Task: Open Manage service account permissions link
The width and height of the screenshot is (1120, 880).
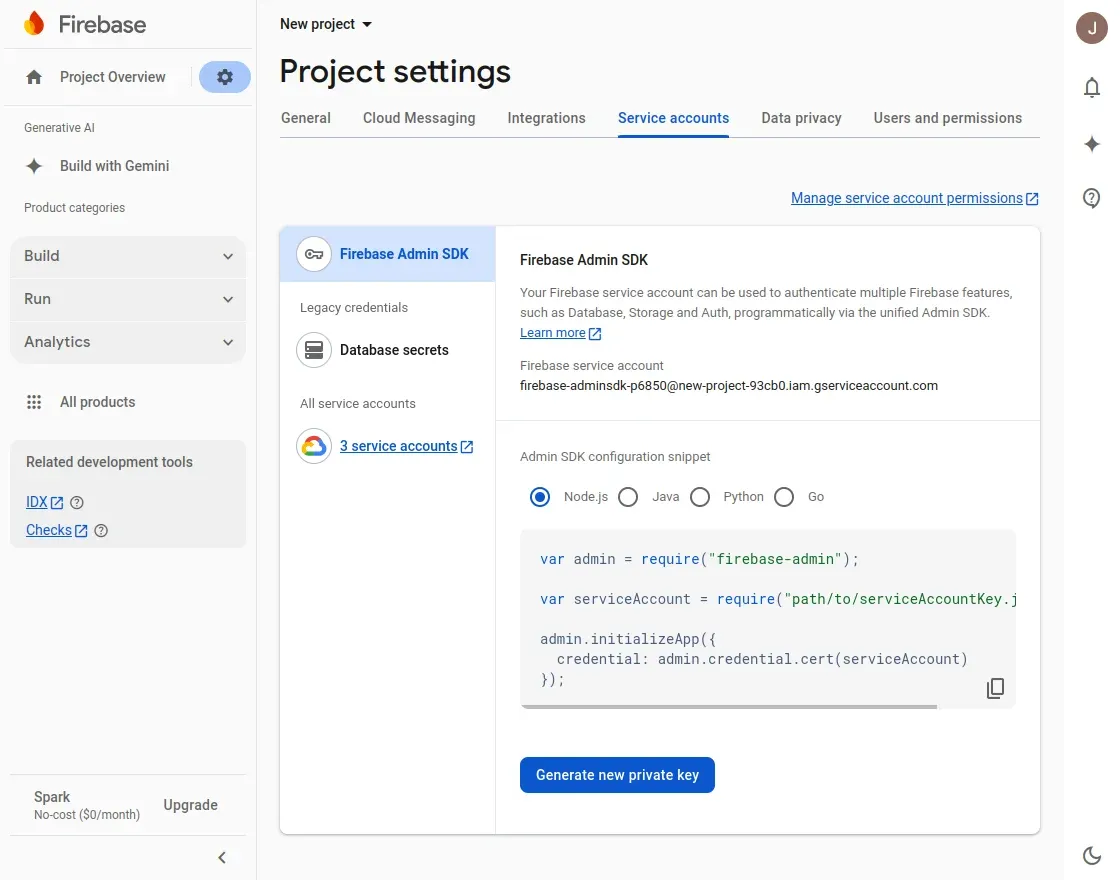Action: click(906, 198)
